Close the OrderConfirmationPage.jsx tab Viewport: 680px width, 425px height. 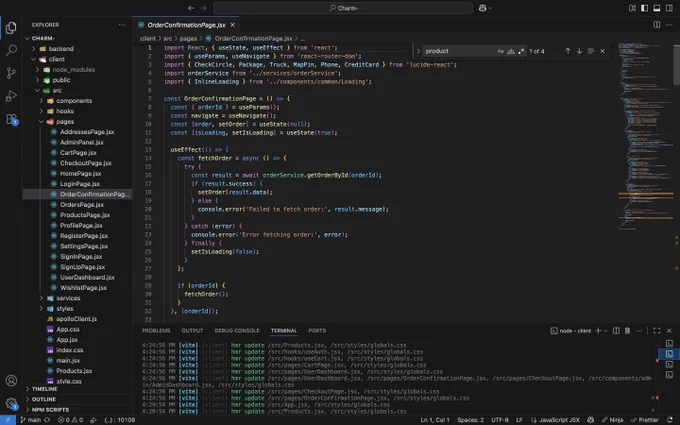pos(232,25)
